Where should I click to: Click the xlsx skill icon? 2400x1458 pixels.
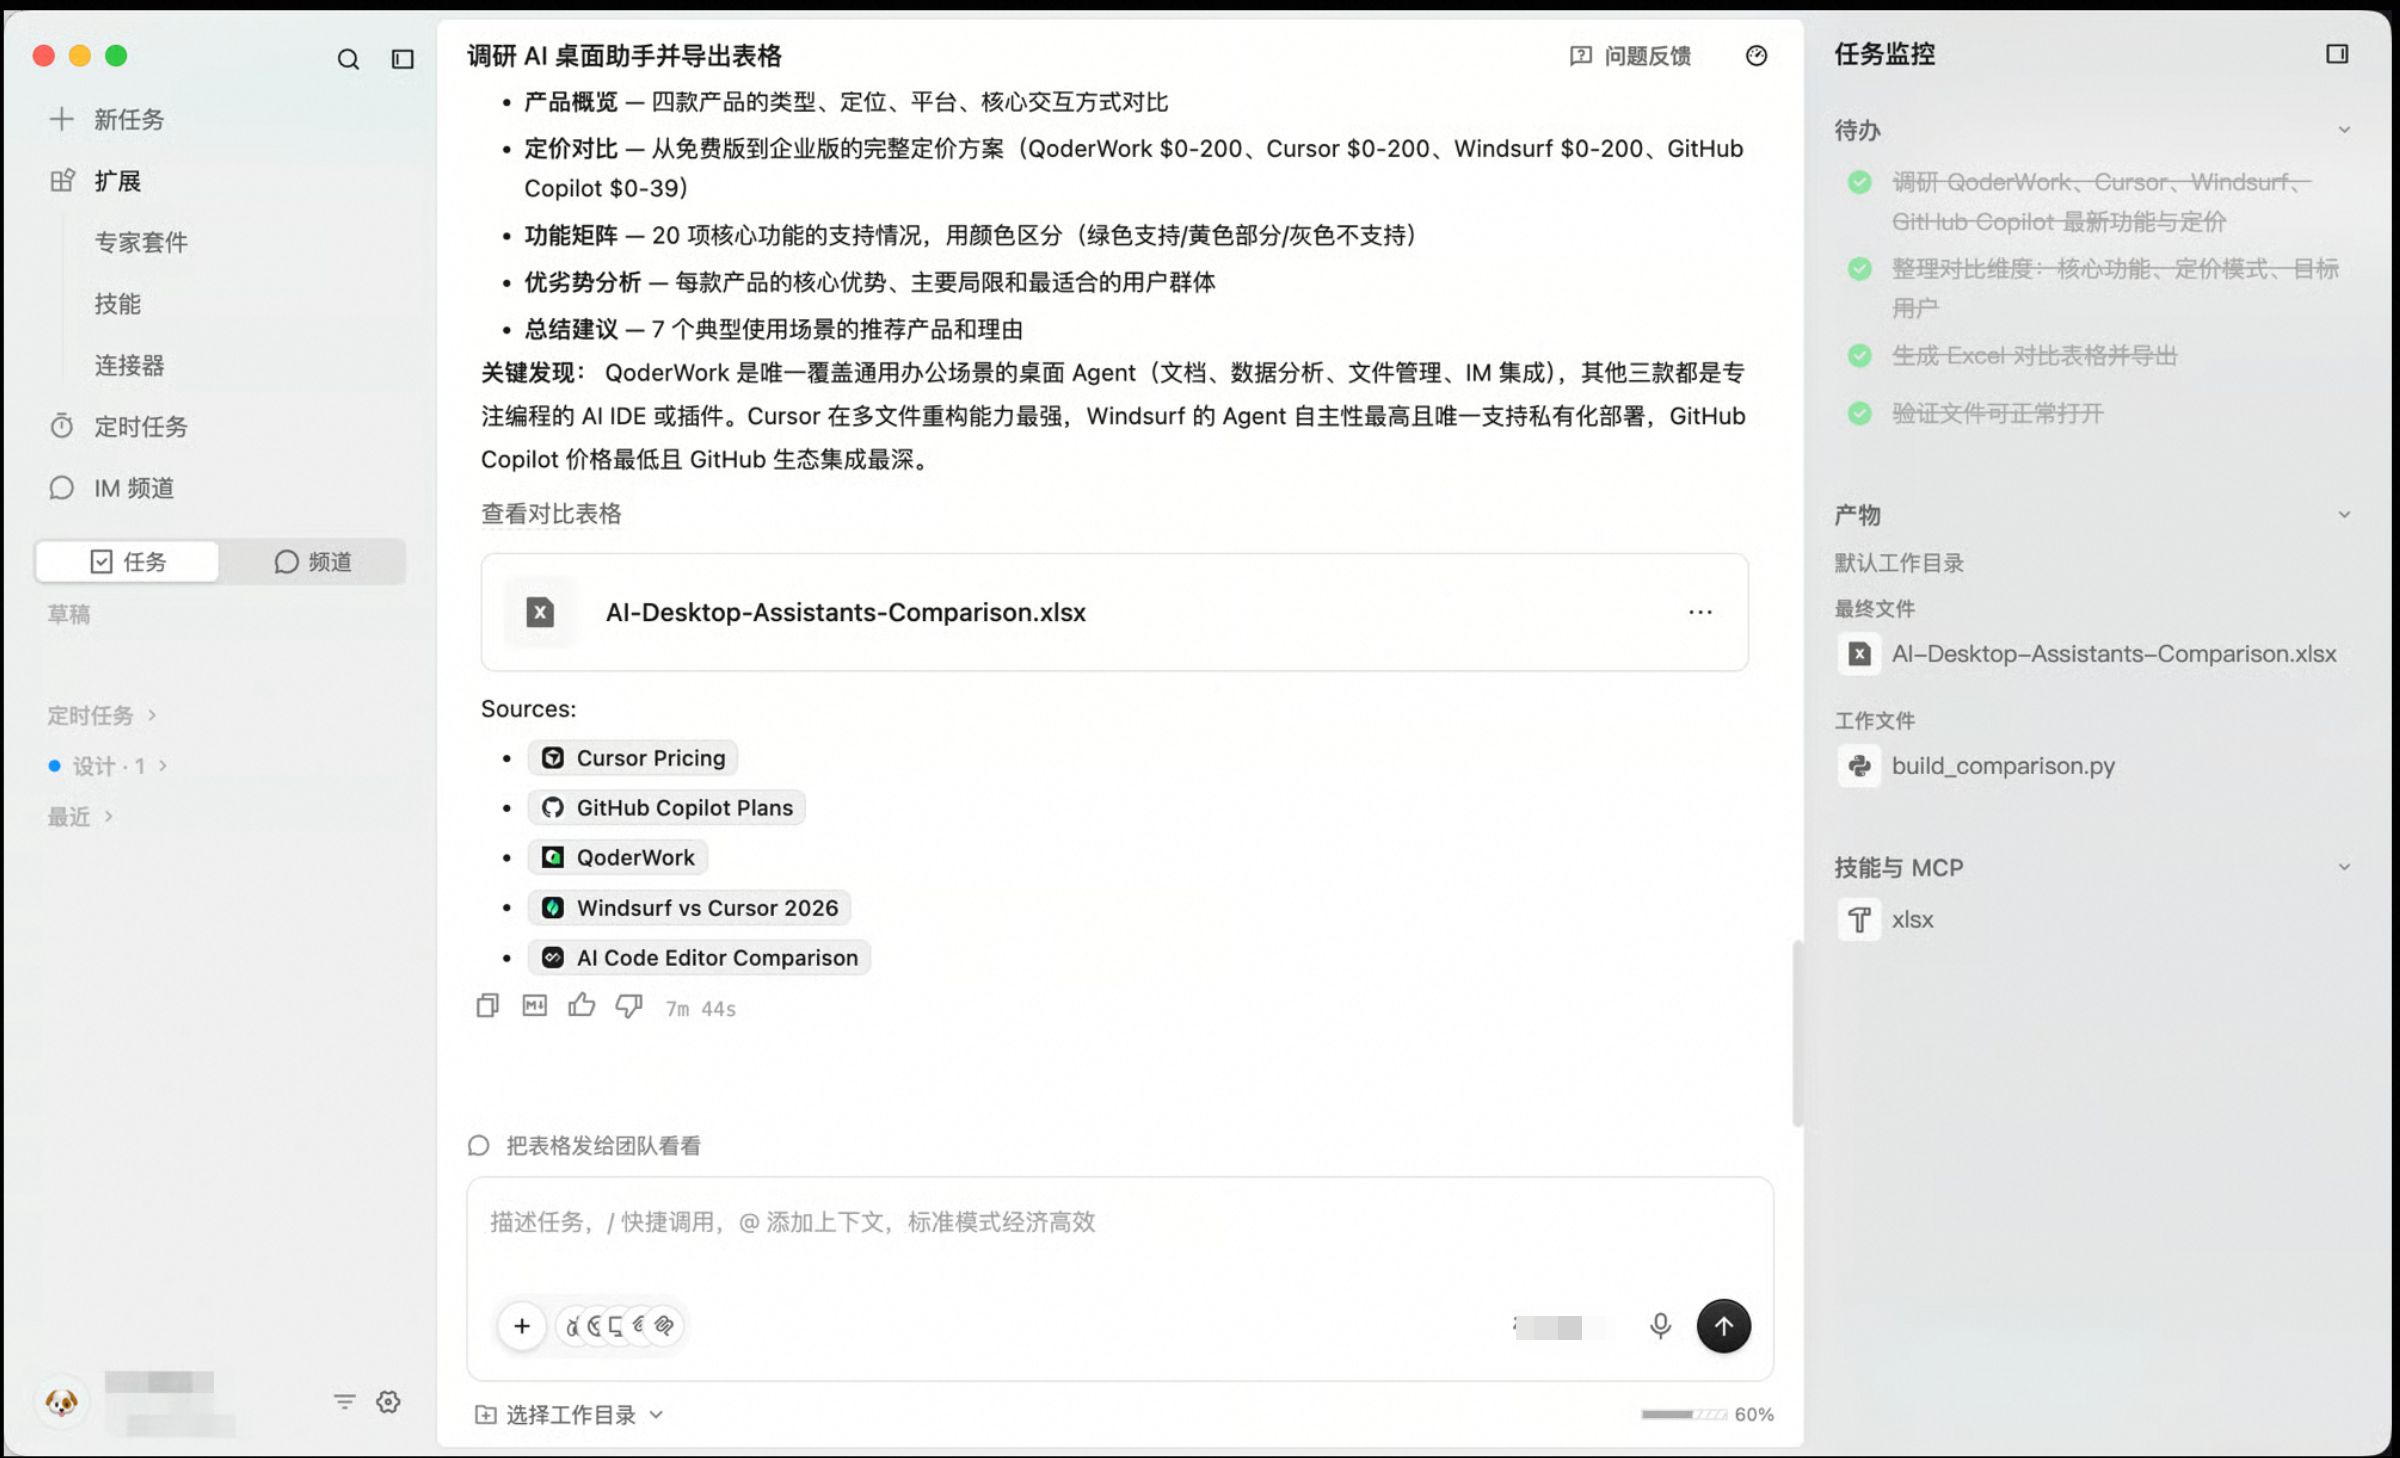pos(1860,920)
